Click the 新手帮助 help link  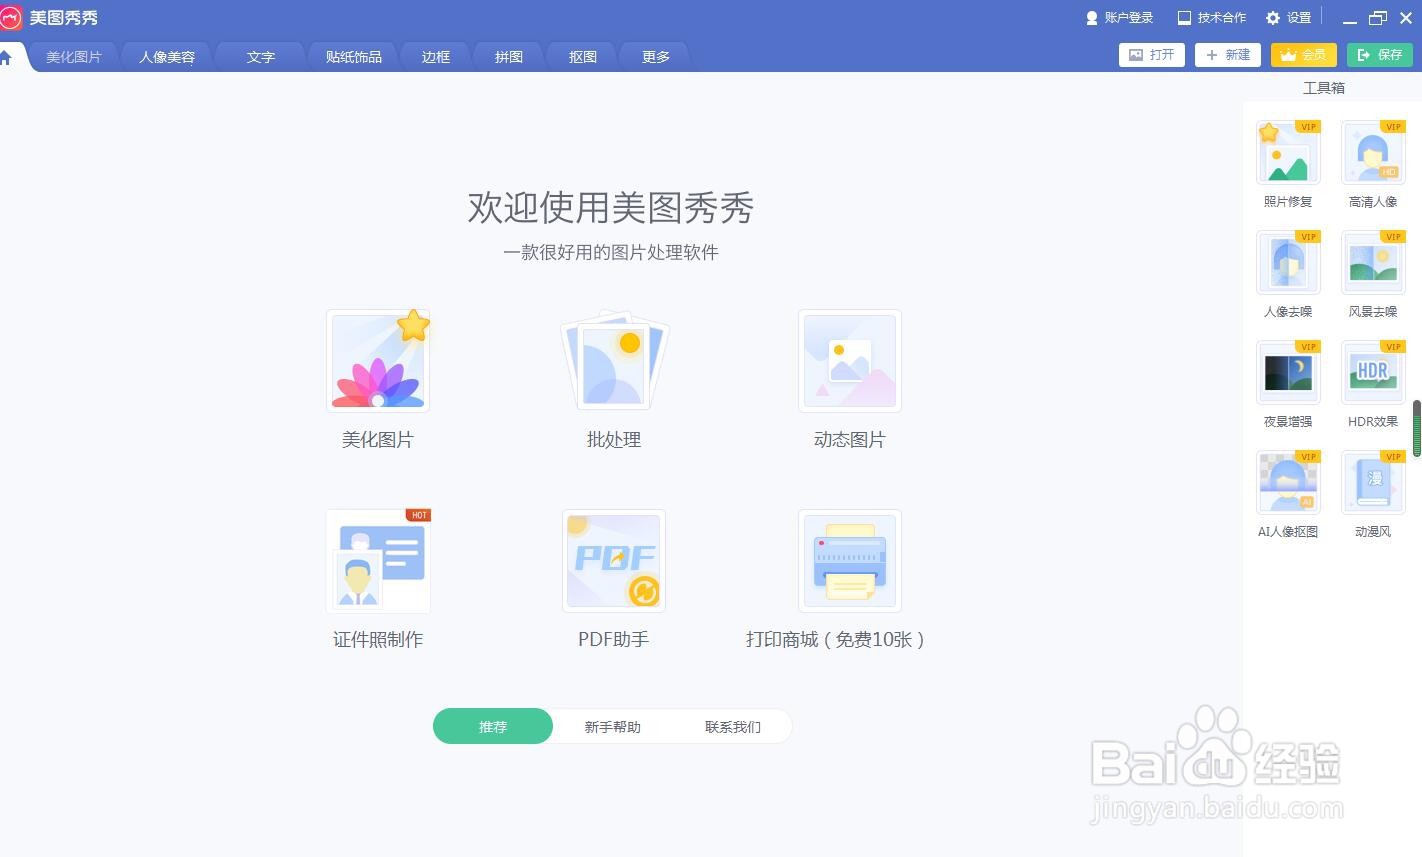[x=613, y=726]
